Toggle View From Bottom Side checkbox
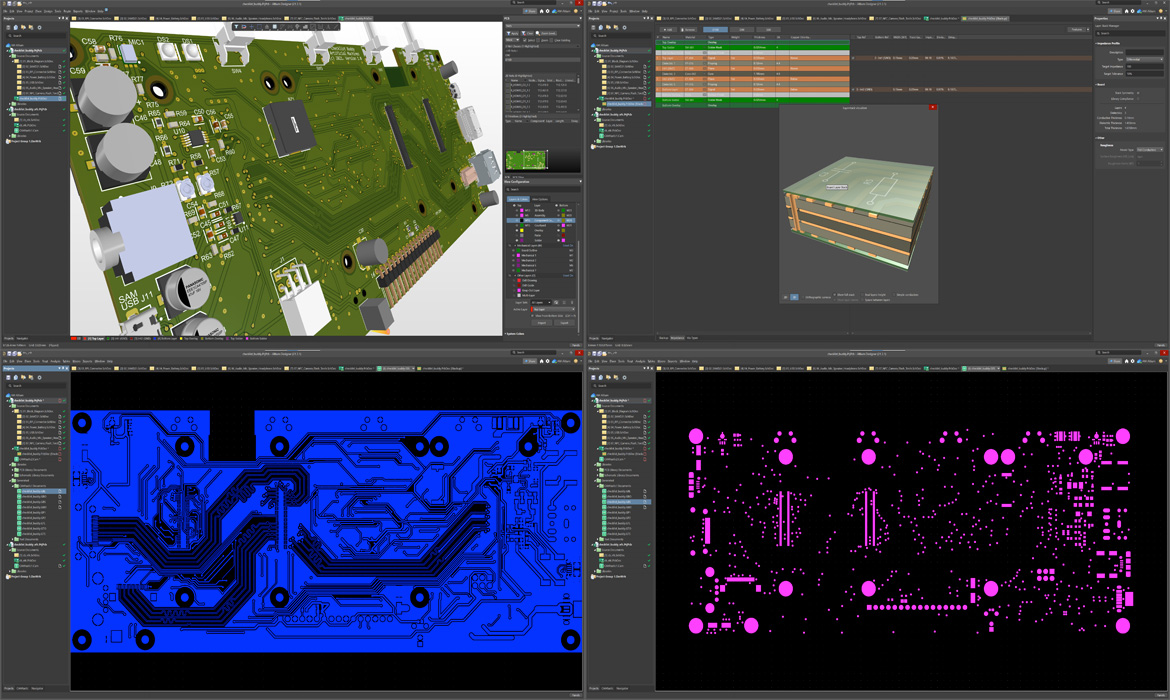Screen dimensions: 1170x700 pos(534,316)
